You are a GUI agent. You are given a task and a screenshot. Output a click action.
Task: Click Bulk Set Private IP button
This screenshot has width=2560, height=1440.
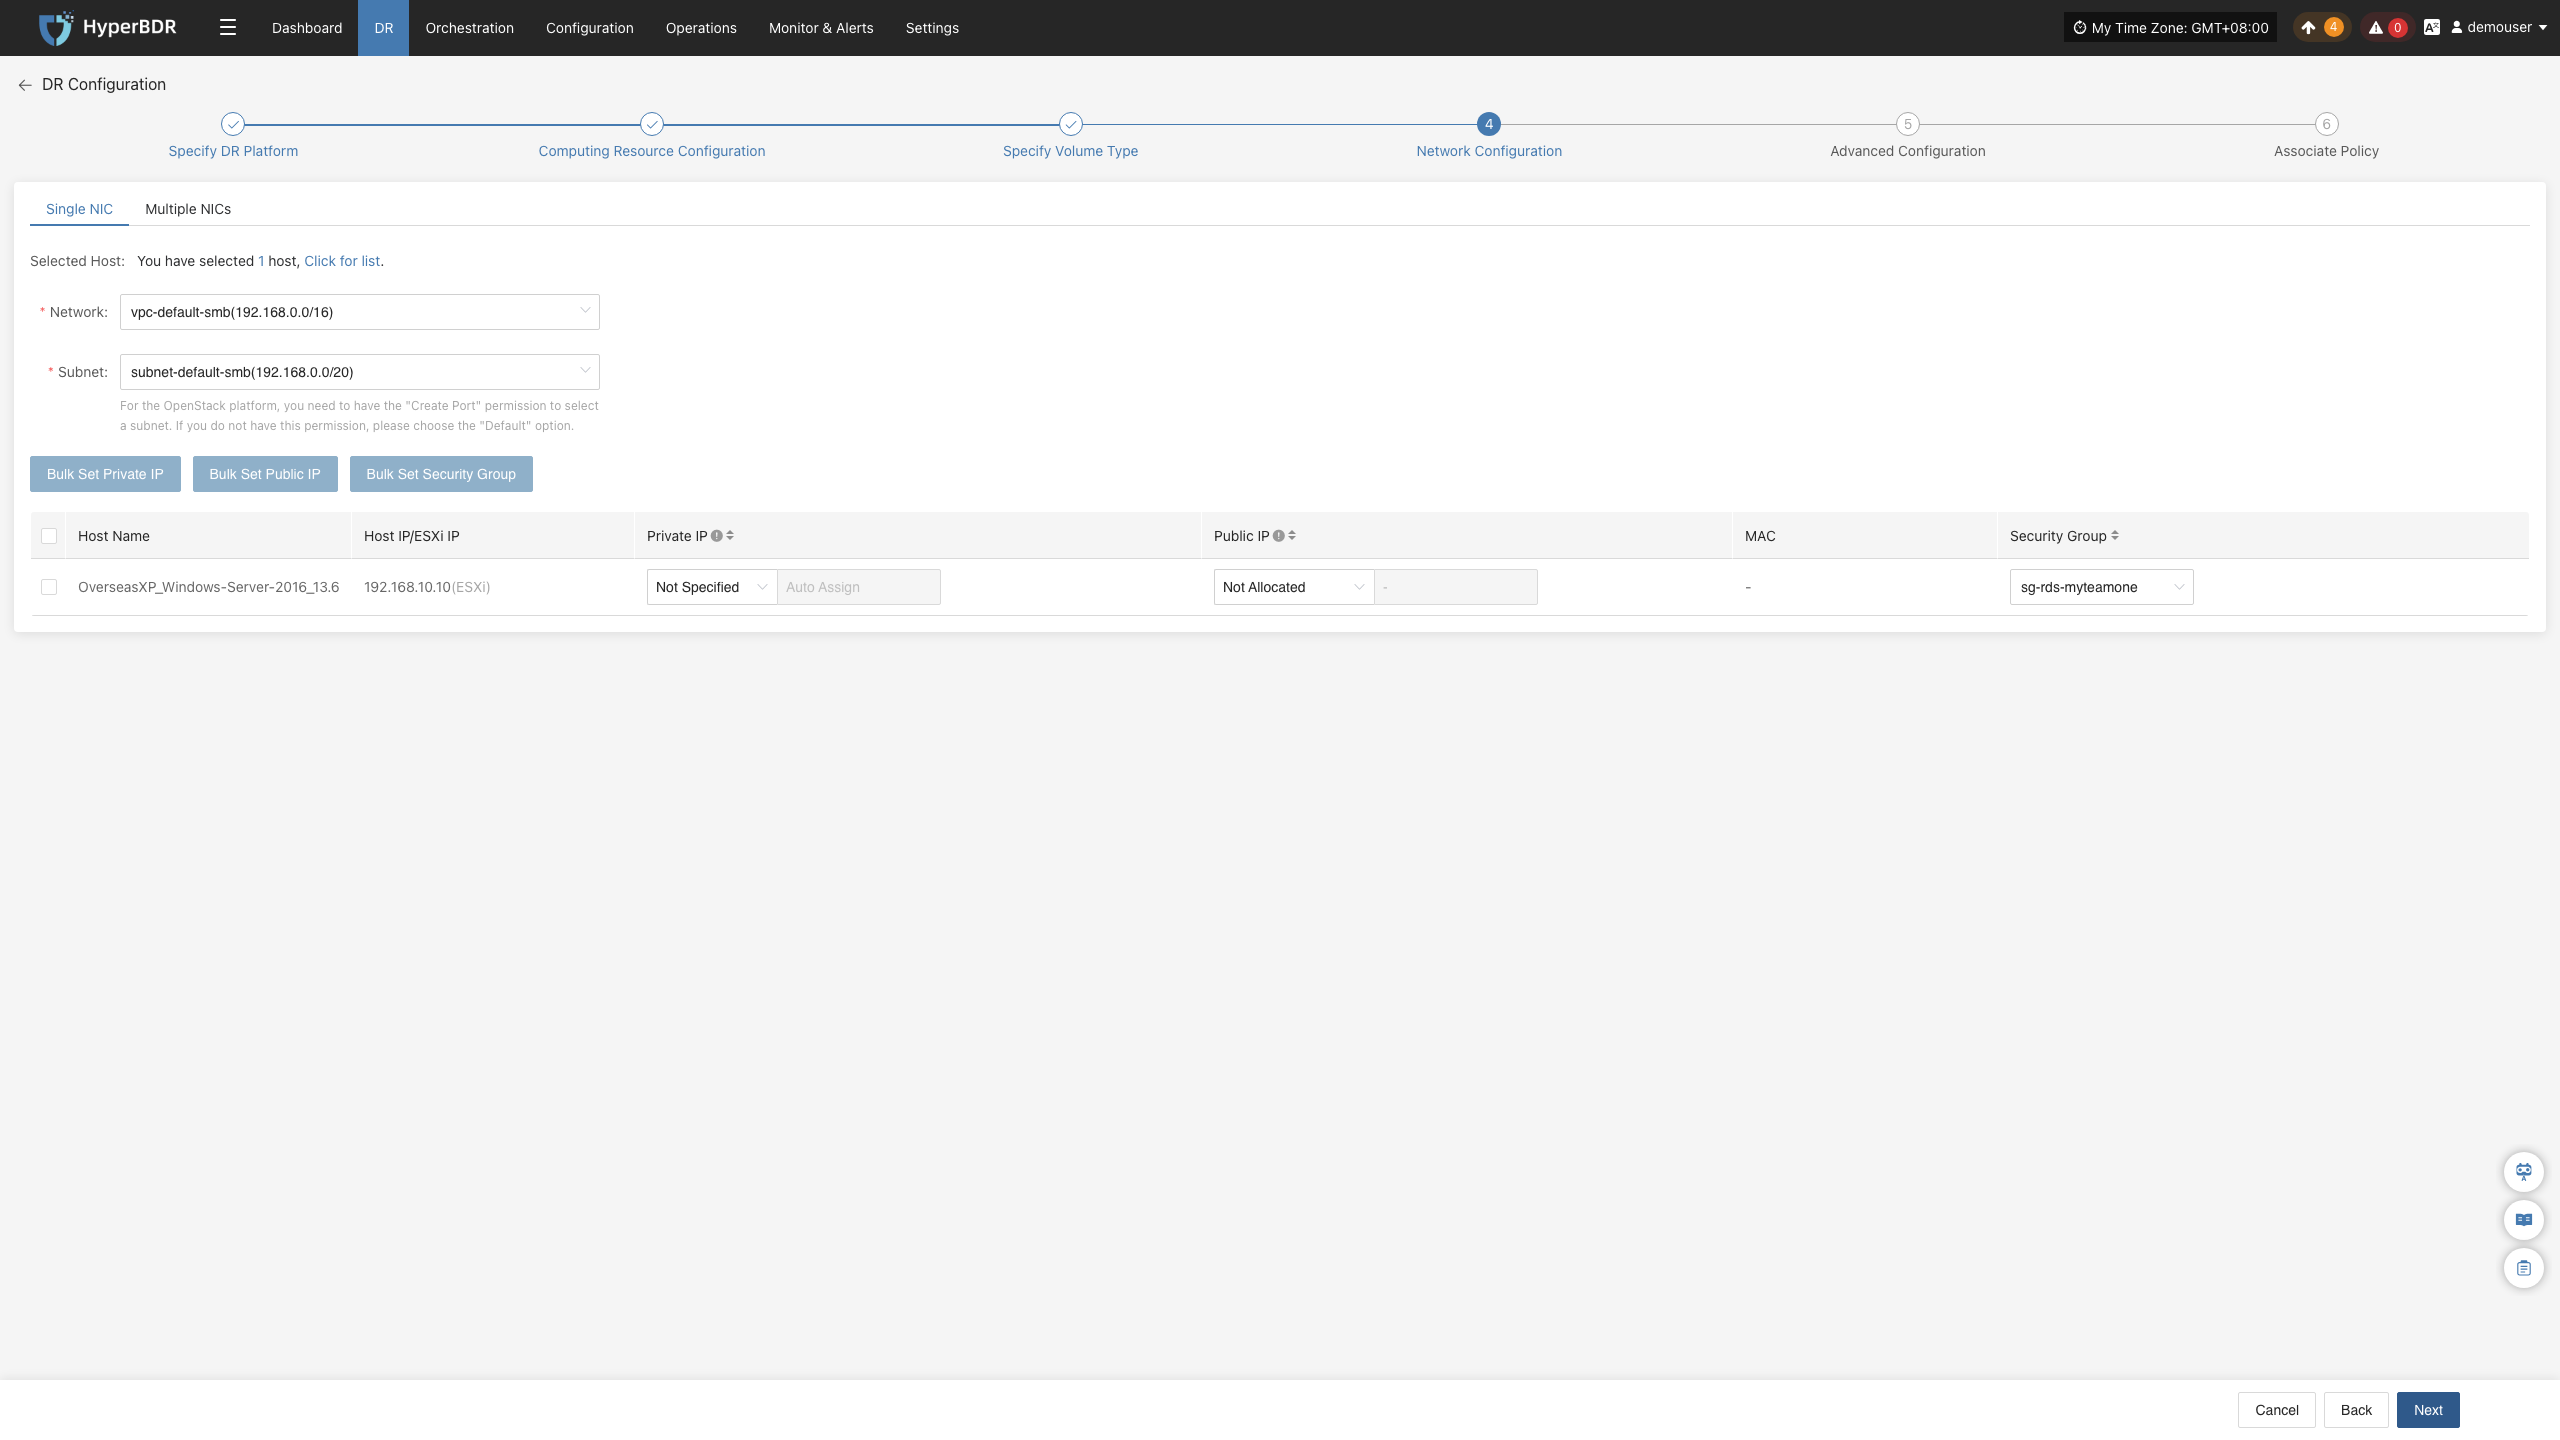105,474
